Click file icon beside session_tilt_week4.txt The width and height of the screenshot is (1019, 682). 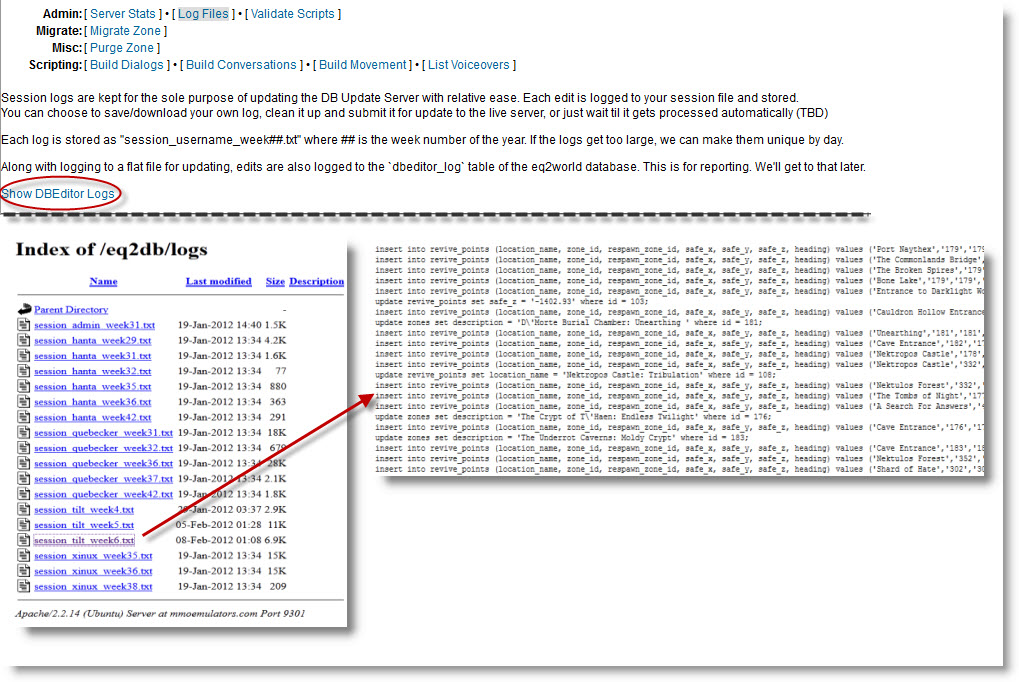tap(24, 509)
